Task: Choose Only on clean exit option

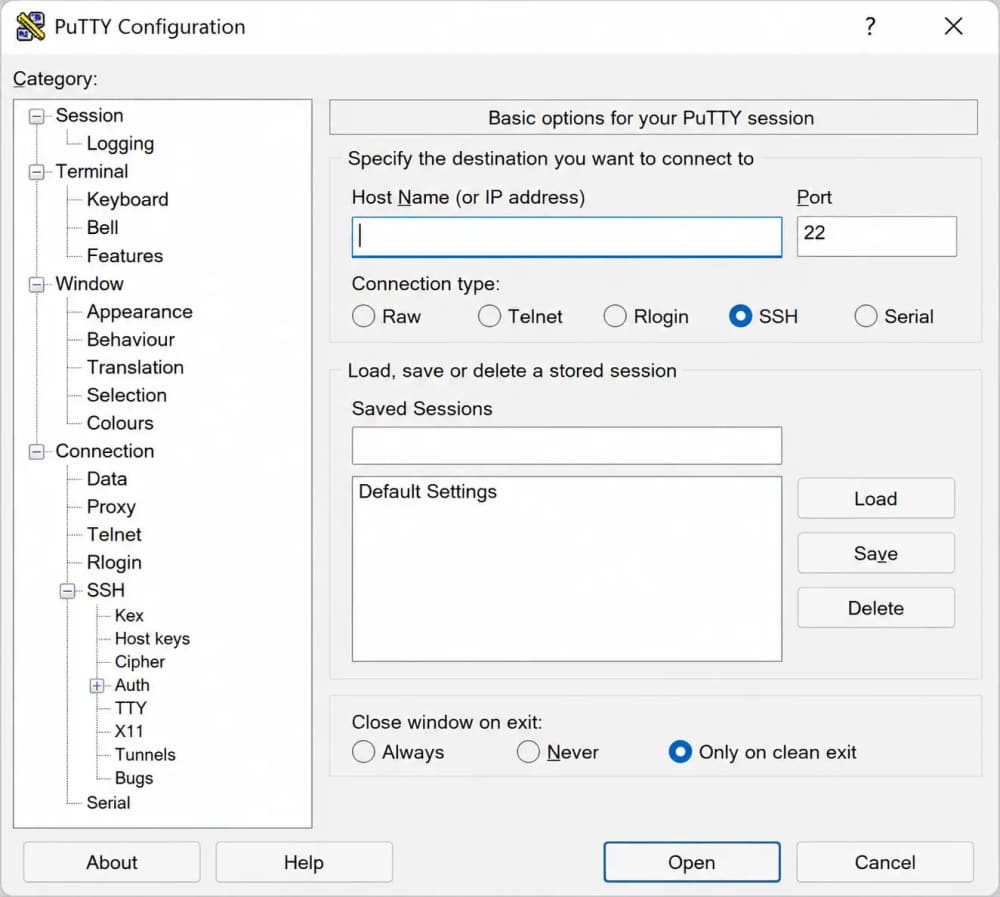Action: (680, 752)
